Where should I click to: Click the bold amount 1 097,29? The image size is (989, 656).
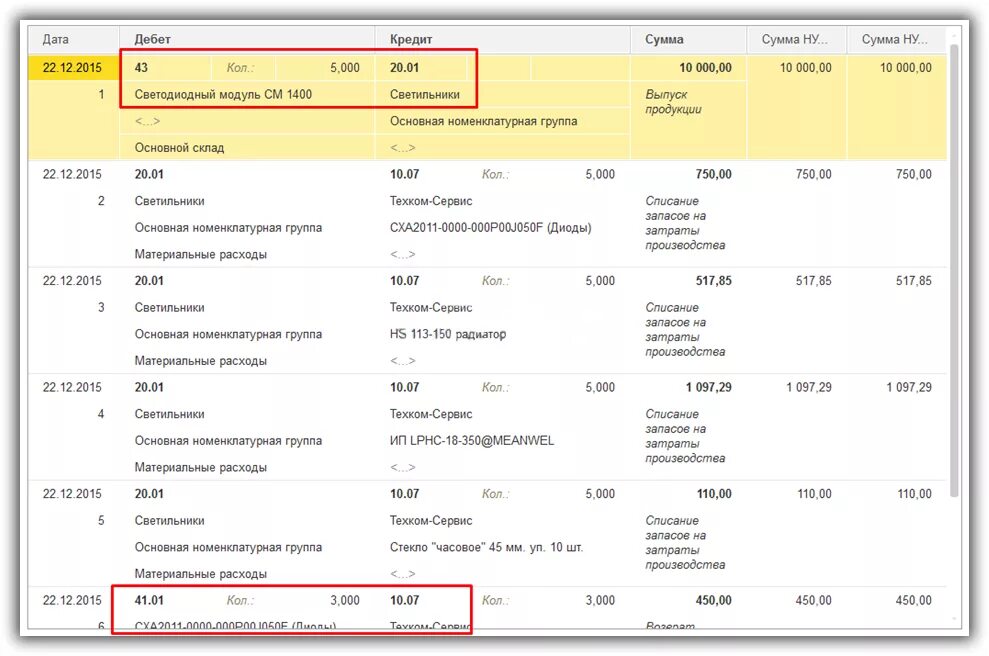pyautogui.click(x=708, y=387)
